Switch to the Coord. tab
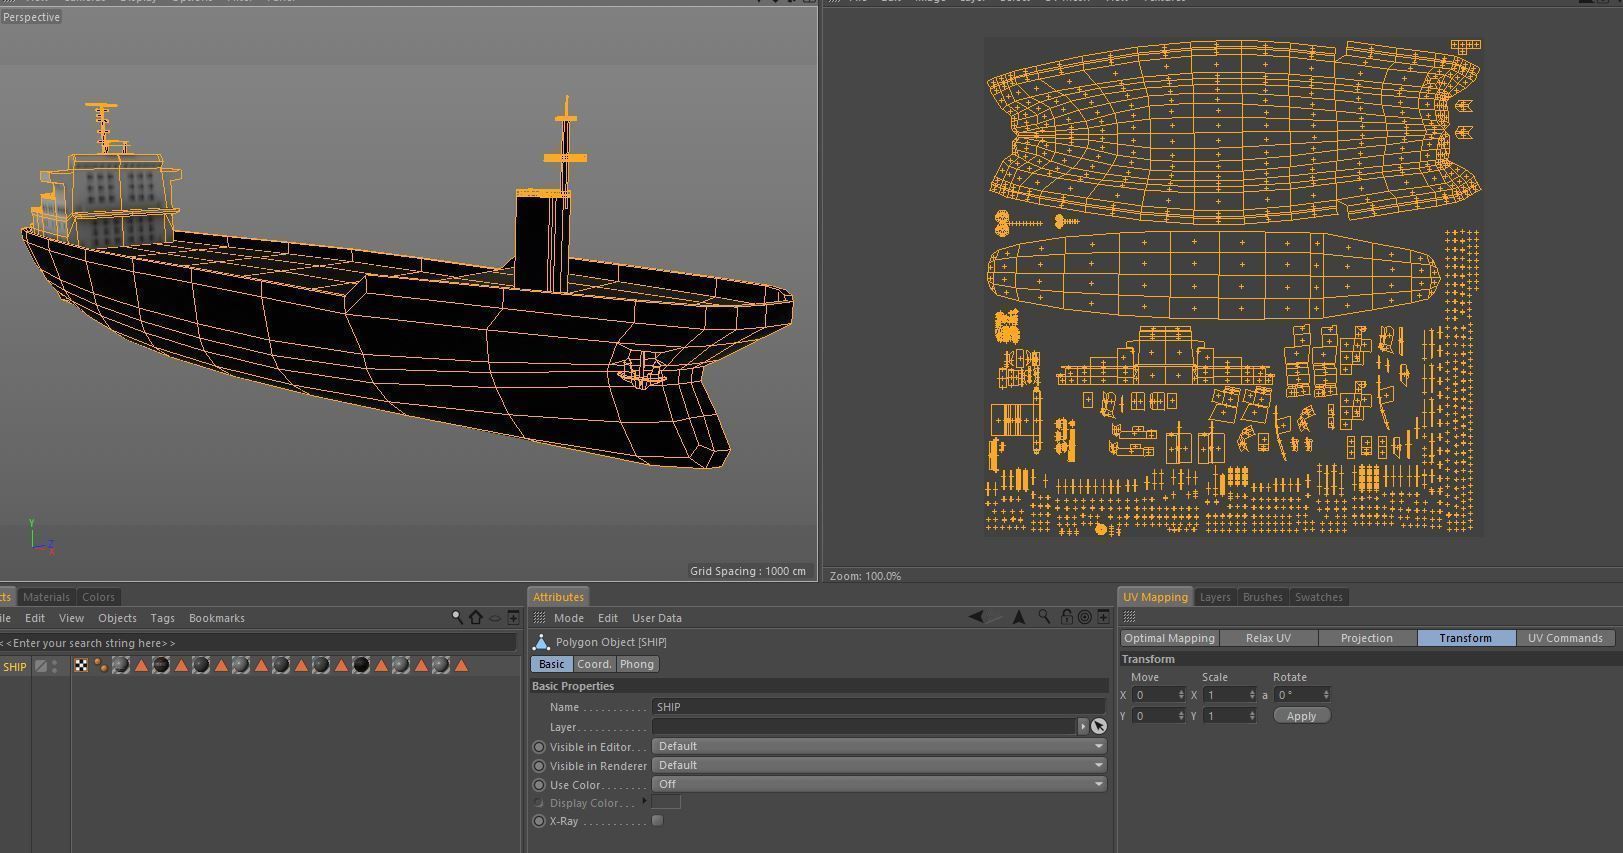 593,664
